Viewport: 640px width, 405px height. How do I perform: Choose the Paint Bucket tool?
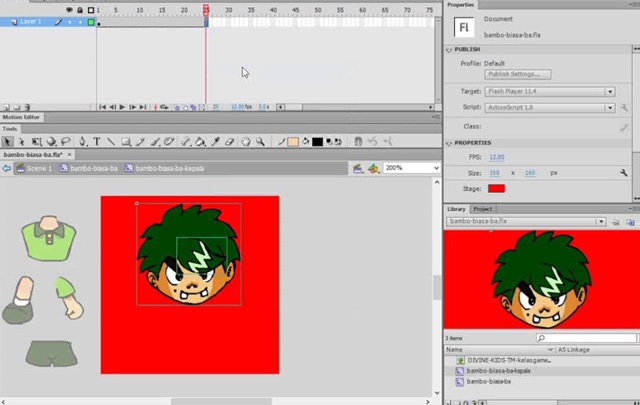pyautogui.click(x=200, y=142)
